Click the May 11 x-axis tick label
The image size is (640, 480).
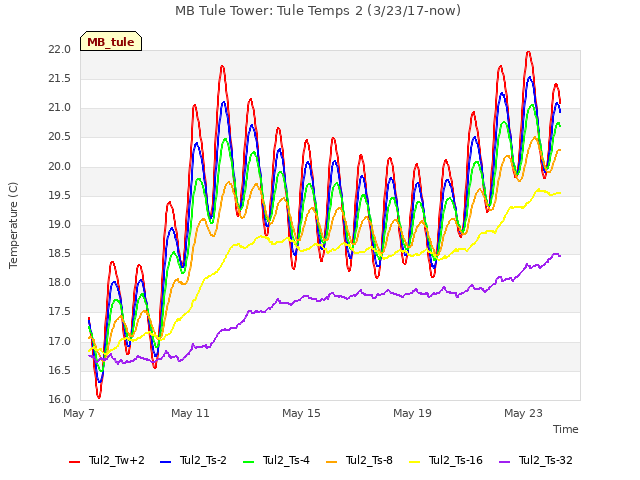(x=190, y=413)
